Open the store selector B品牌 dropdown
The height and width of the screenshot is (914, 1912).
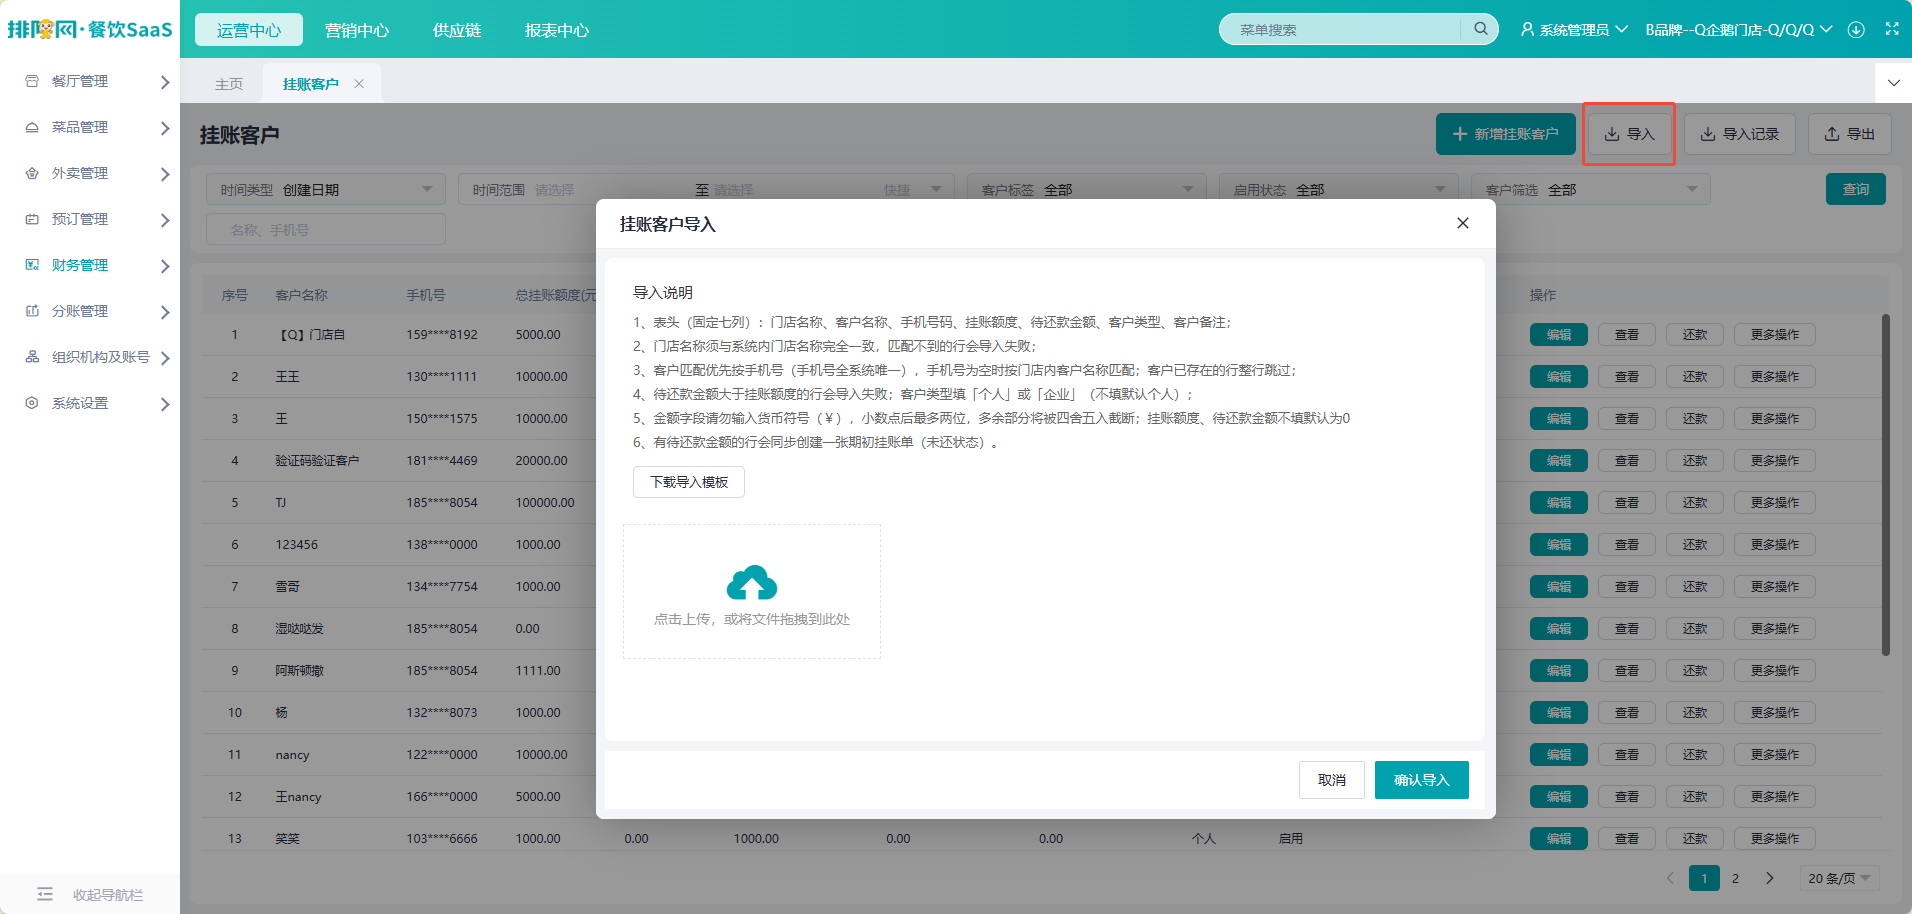pyautogui.click(x=1739, y=30)
